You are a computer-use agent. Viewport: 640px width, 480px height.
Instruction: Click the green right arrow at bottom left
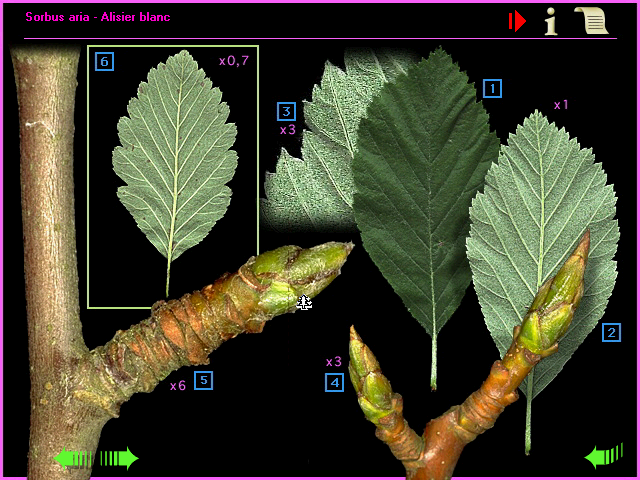pos(120,458)
